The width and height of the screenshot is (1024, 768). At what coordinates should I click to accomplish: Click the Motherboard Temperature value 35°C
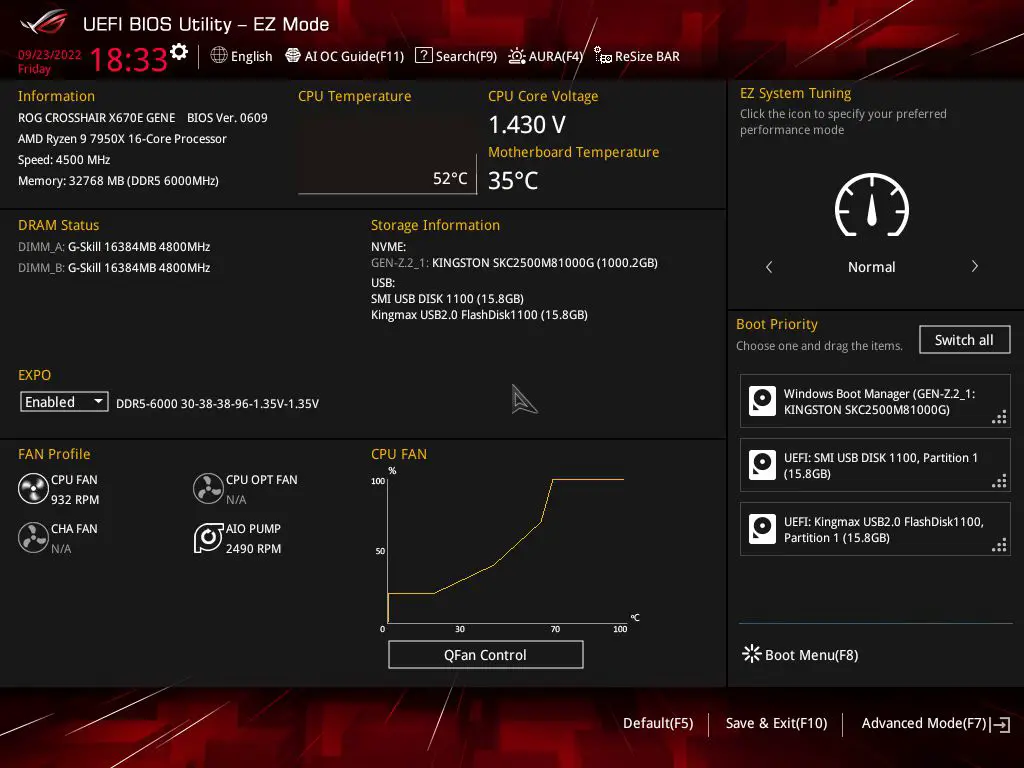(x=513, y=180)
